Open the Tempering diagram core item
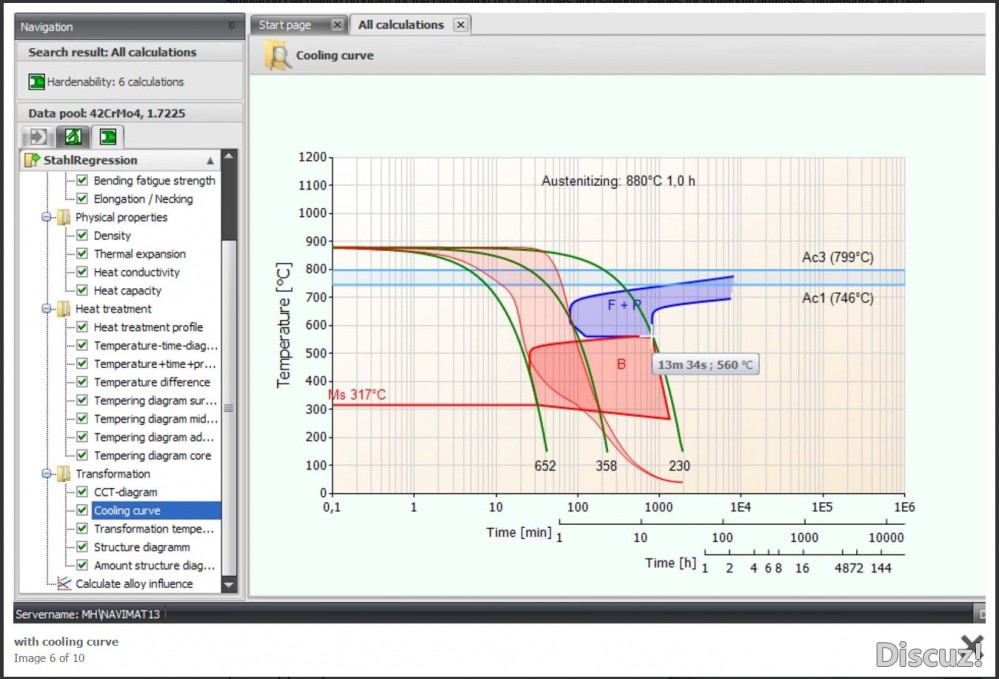This screenshot has width=999, height=679. click(152, 455)
